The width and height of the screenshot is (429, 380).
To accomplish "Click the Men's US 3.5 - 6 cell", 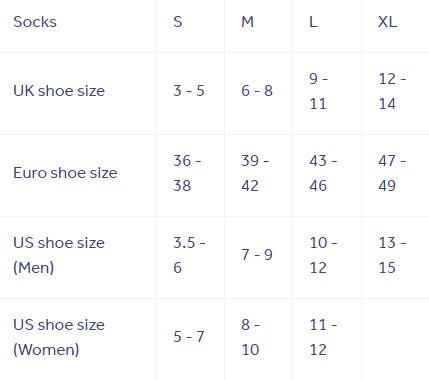I will pos(189,255).
